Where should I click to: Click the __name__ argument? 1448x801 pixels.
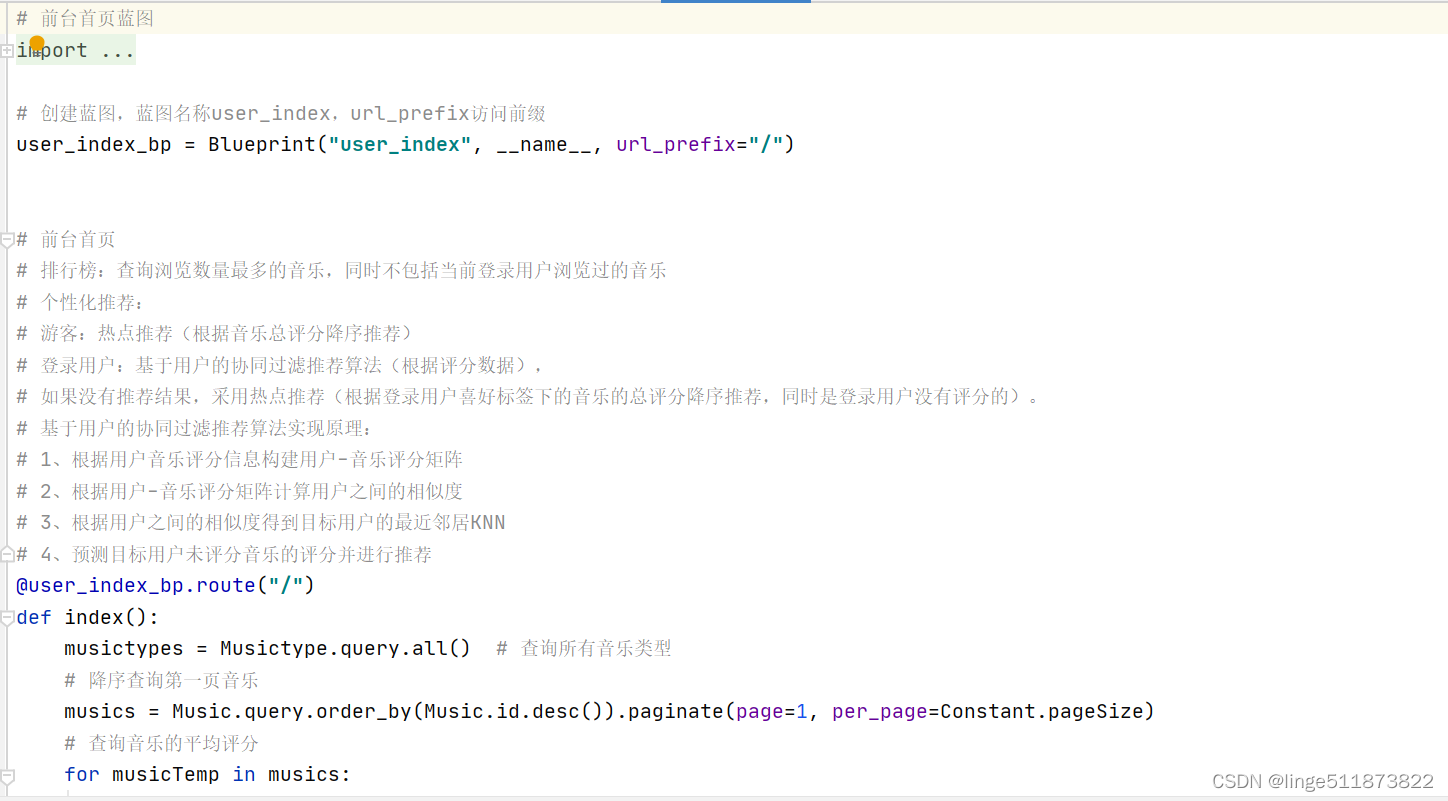[x=545, y=144]
